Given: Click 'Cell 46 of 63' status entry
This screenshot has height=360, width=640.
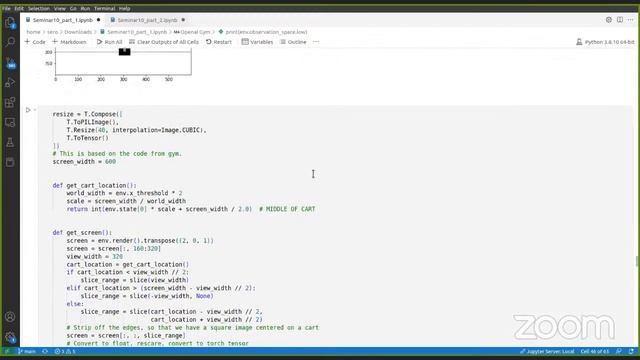Looking at the screenshot, I should coord(595,351).
